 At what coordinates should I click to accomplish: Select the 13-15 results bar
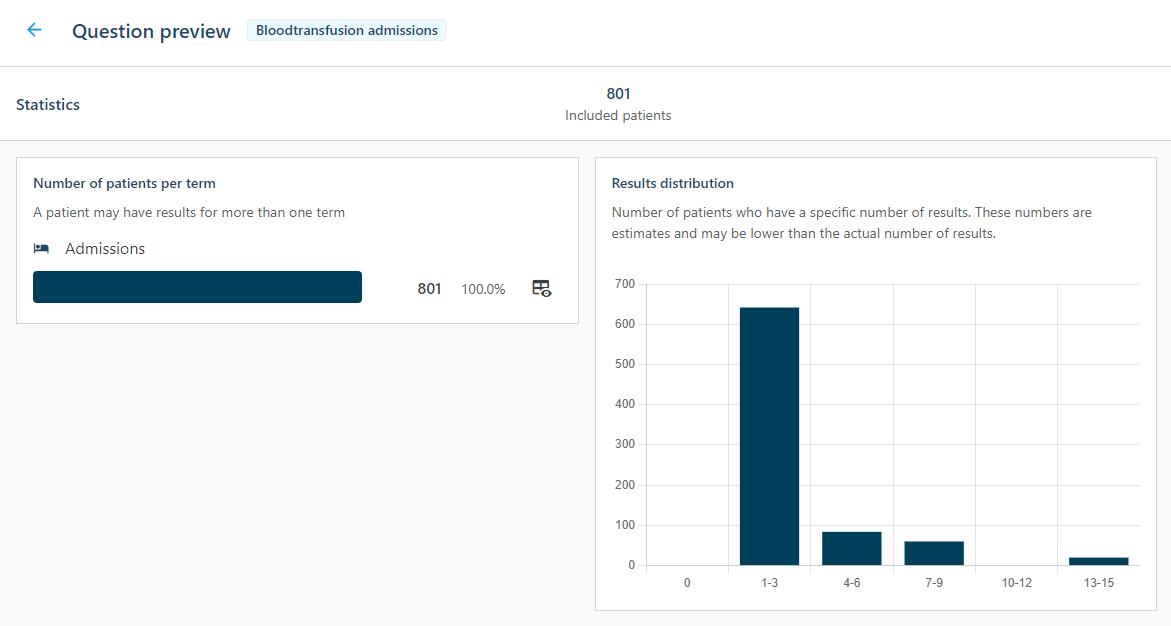click(1098, 561)
